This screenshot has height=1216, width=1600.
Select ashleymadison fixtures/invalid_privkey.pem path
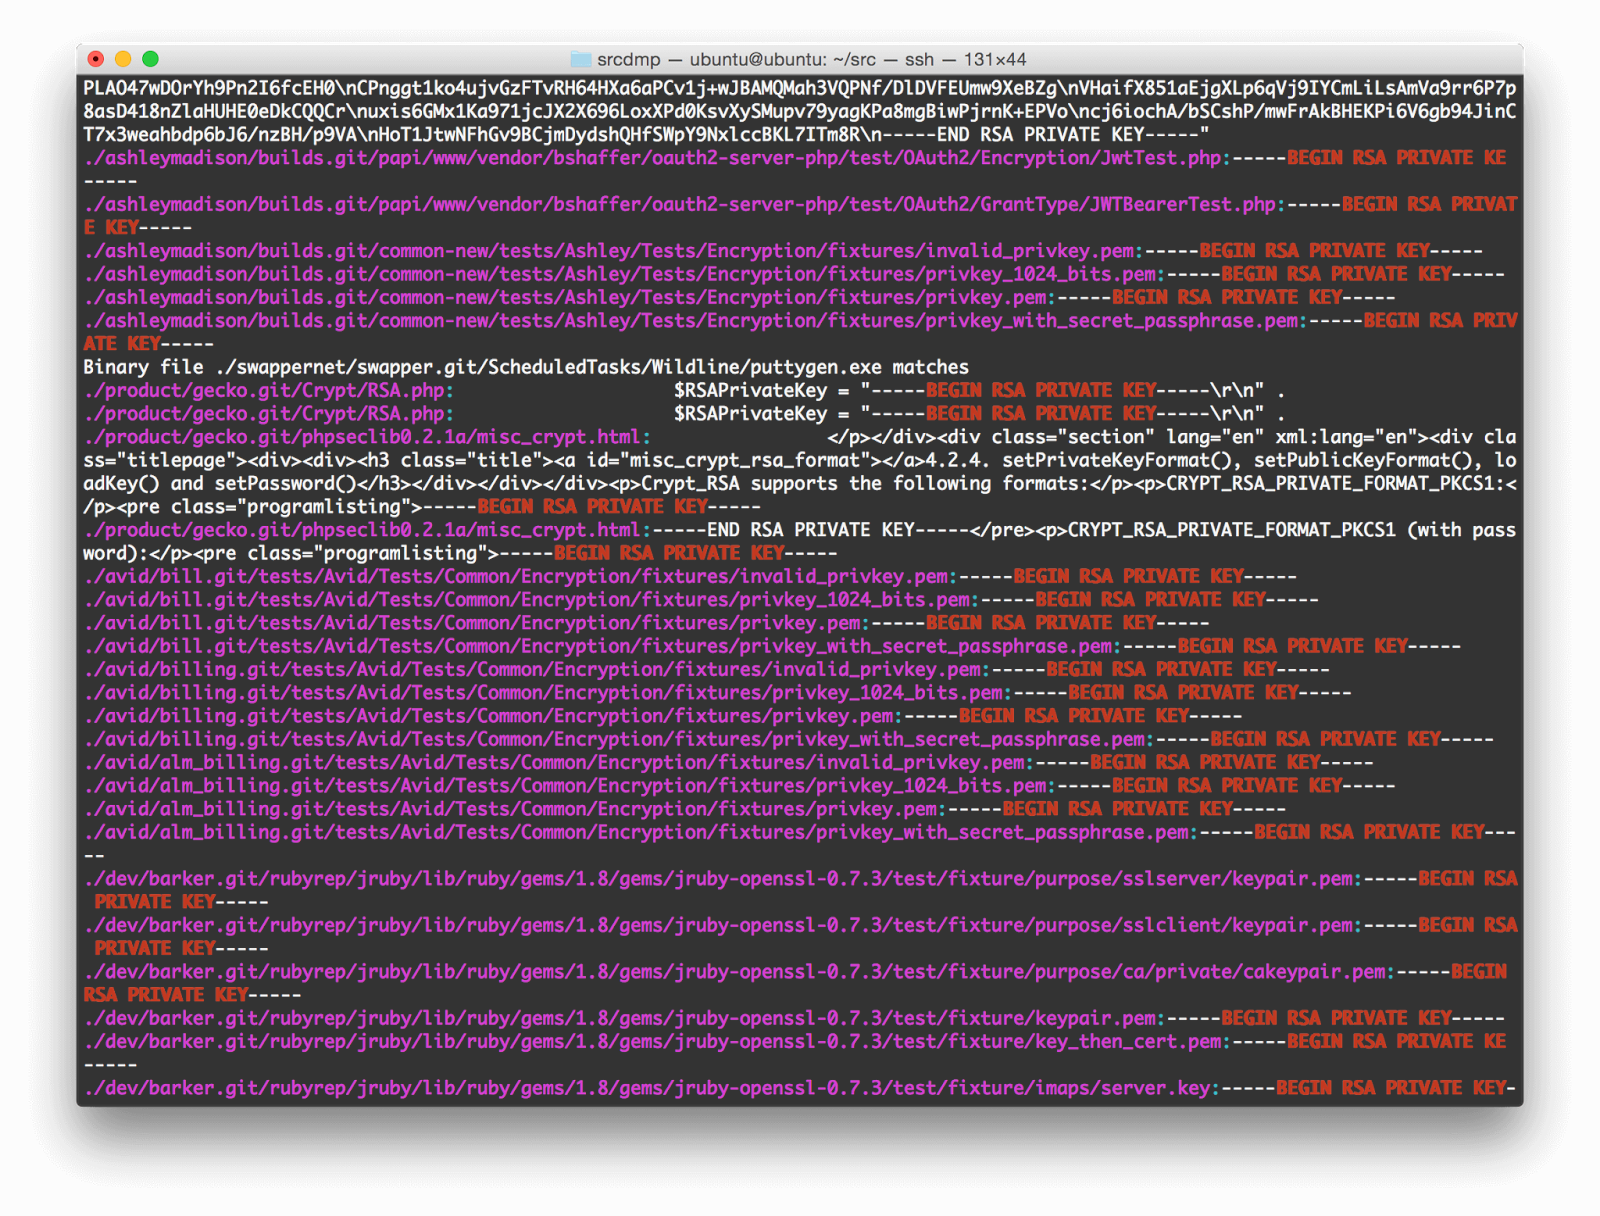coord(609,251)
